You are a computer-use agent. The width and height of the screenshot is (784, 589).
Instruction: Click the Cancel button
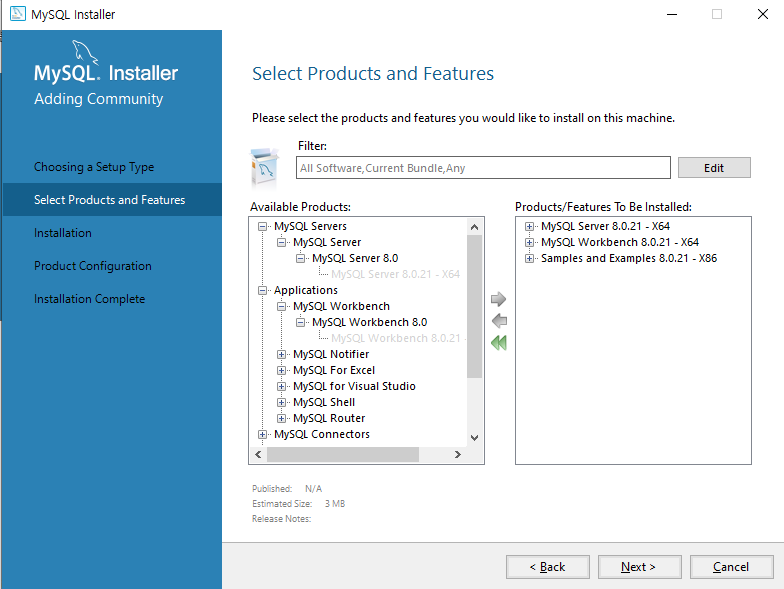tap(732, 567)
